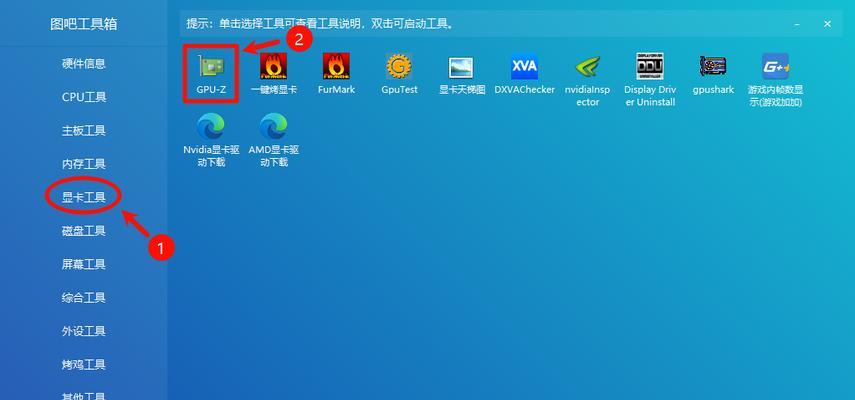Open the Nvidia显卡驱动下载 Edge shortcut icon
855x400 pixels.
[211, 127]
